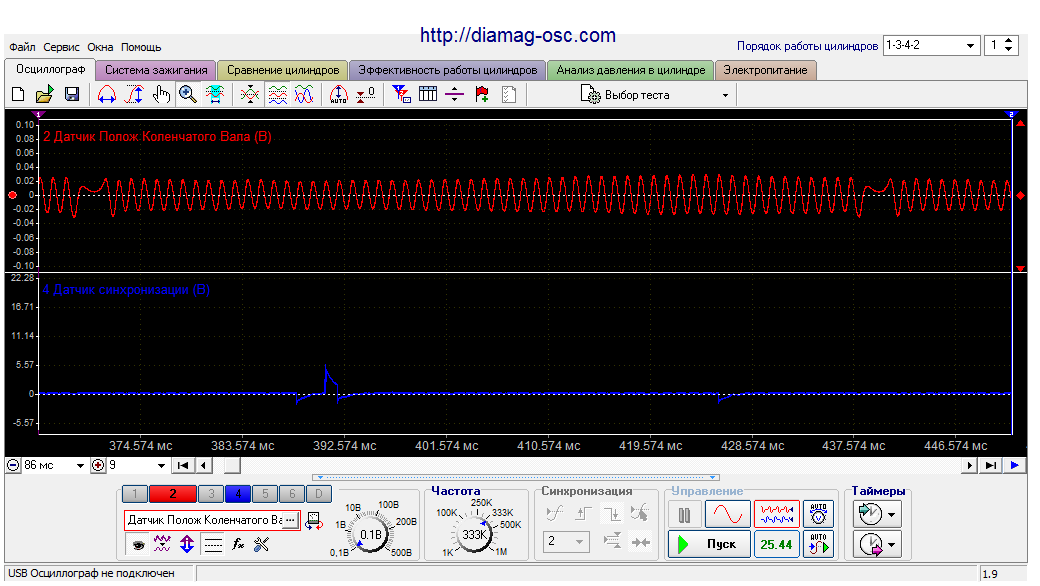Switch to the Электропитание tab
1040x586 pixels.
pos(765,70)
